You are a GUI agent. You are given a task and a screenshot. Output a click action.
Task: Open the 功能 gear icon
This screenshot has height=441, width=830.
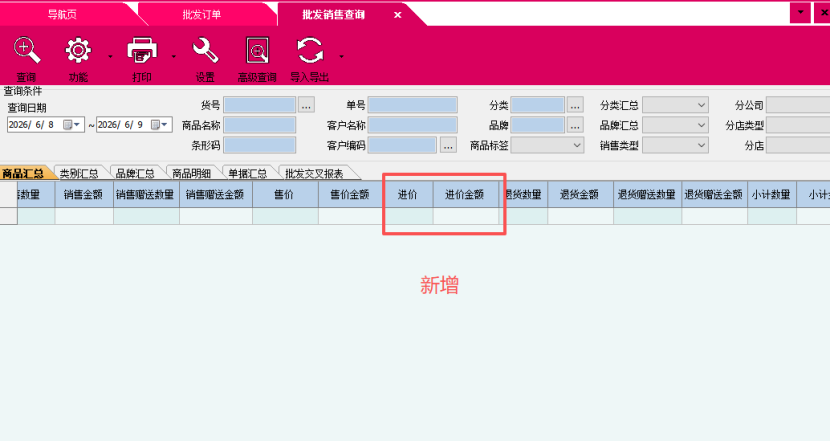pyautogui.click(x=78, y=50)
